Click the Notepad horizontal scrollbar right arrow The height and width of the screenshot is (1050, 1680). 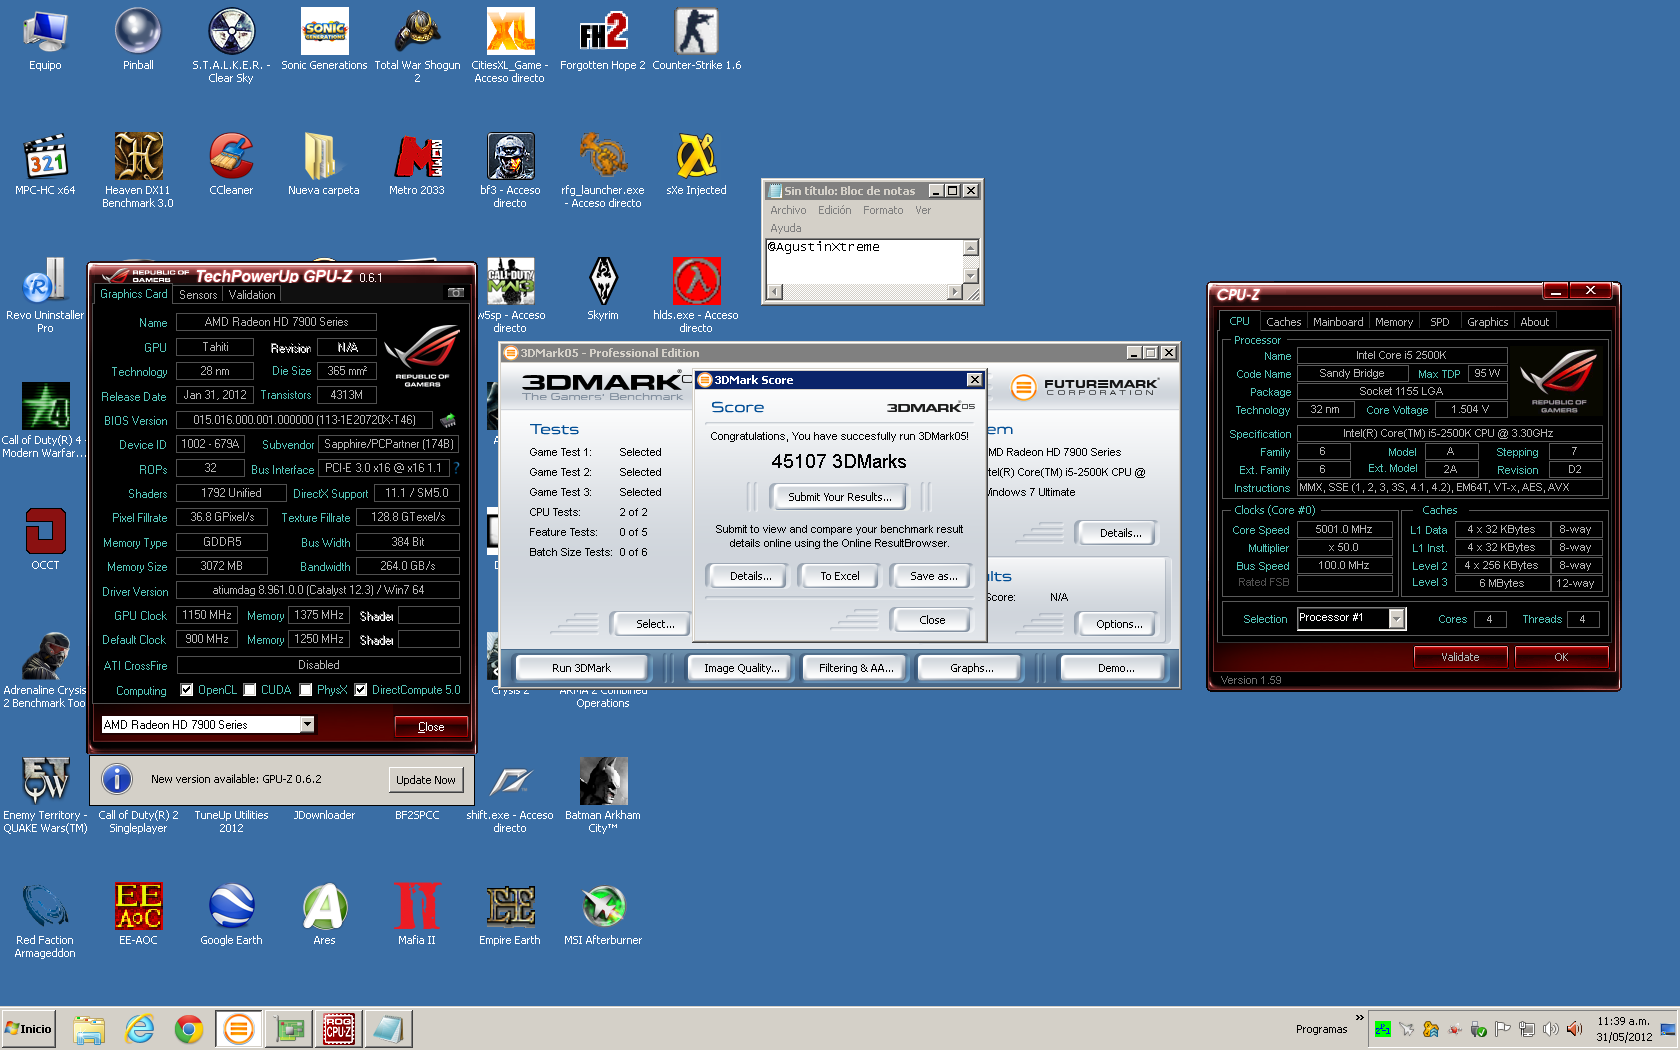tap(955, 292)
